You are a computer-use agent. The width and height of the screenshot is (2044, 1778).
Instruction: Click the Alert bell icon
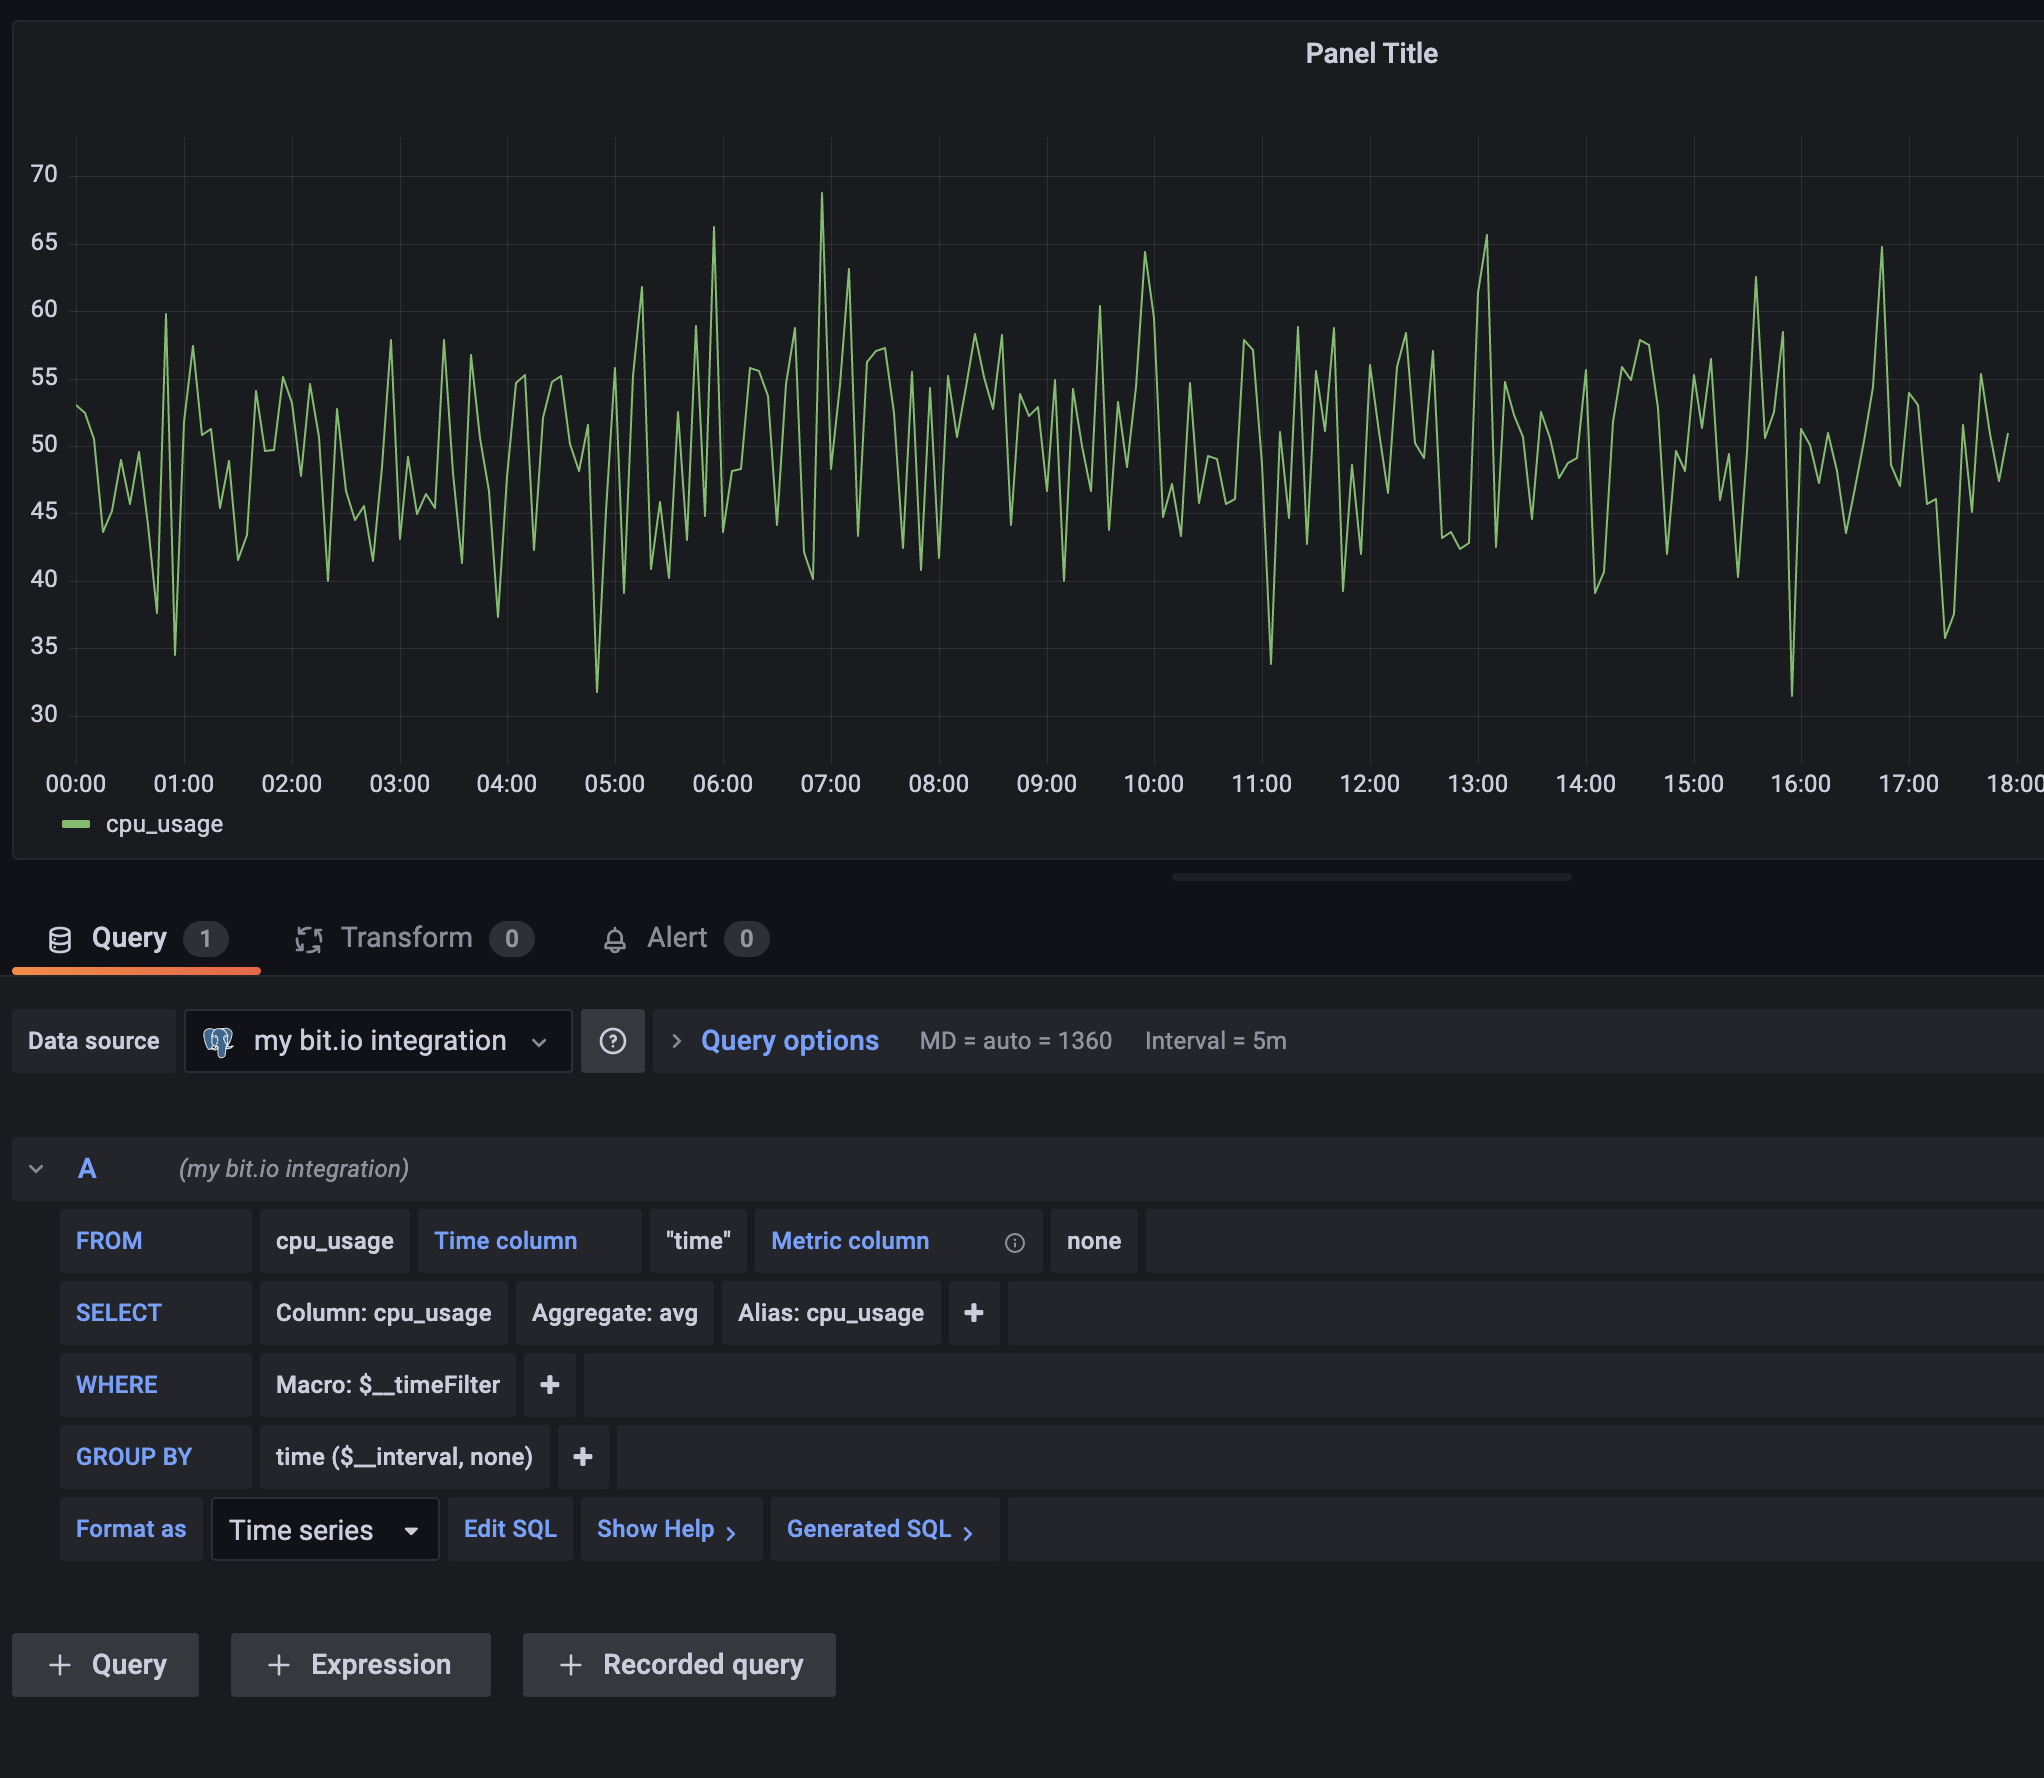click(614, 939)
